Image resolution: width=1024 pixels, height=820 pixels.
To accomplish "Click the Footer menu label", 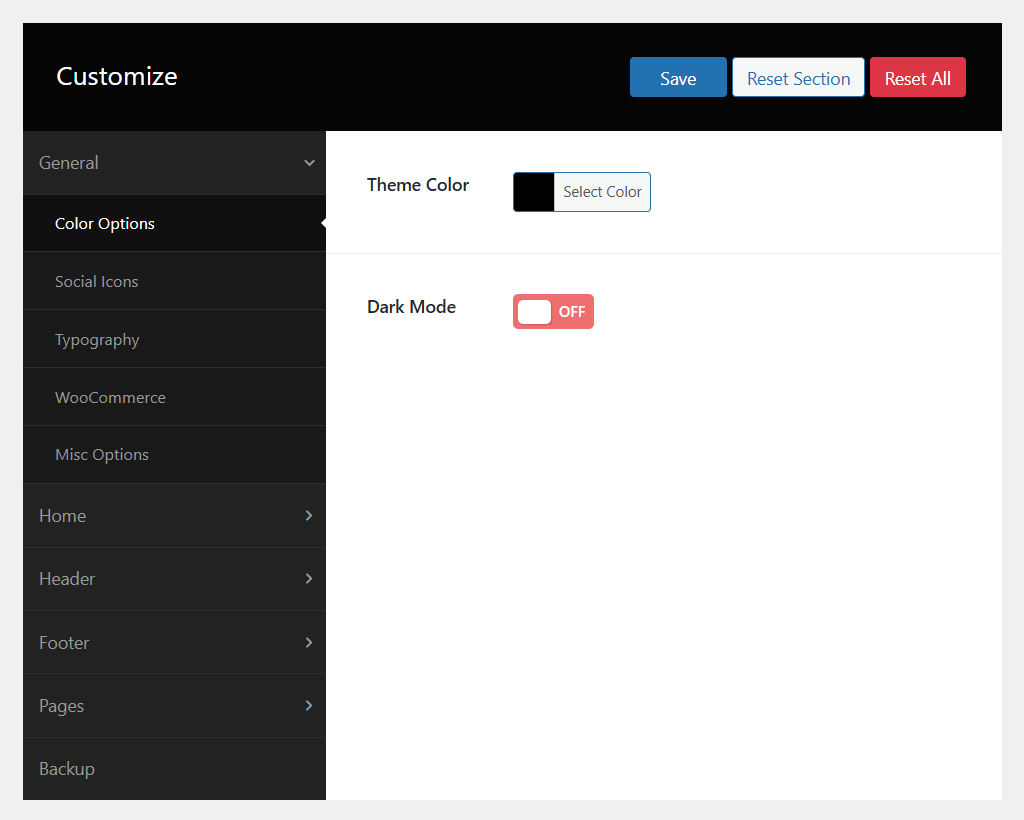I will pyautogui.click(x=64, y=643).
